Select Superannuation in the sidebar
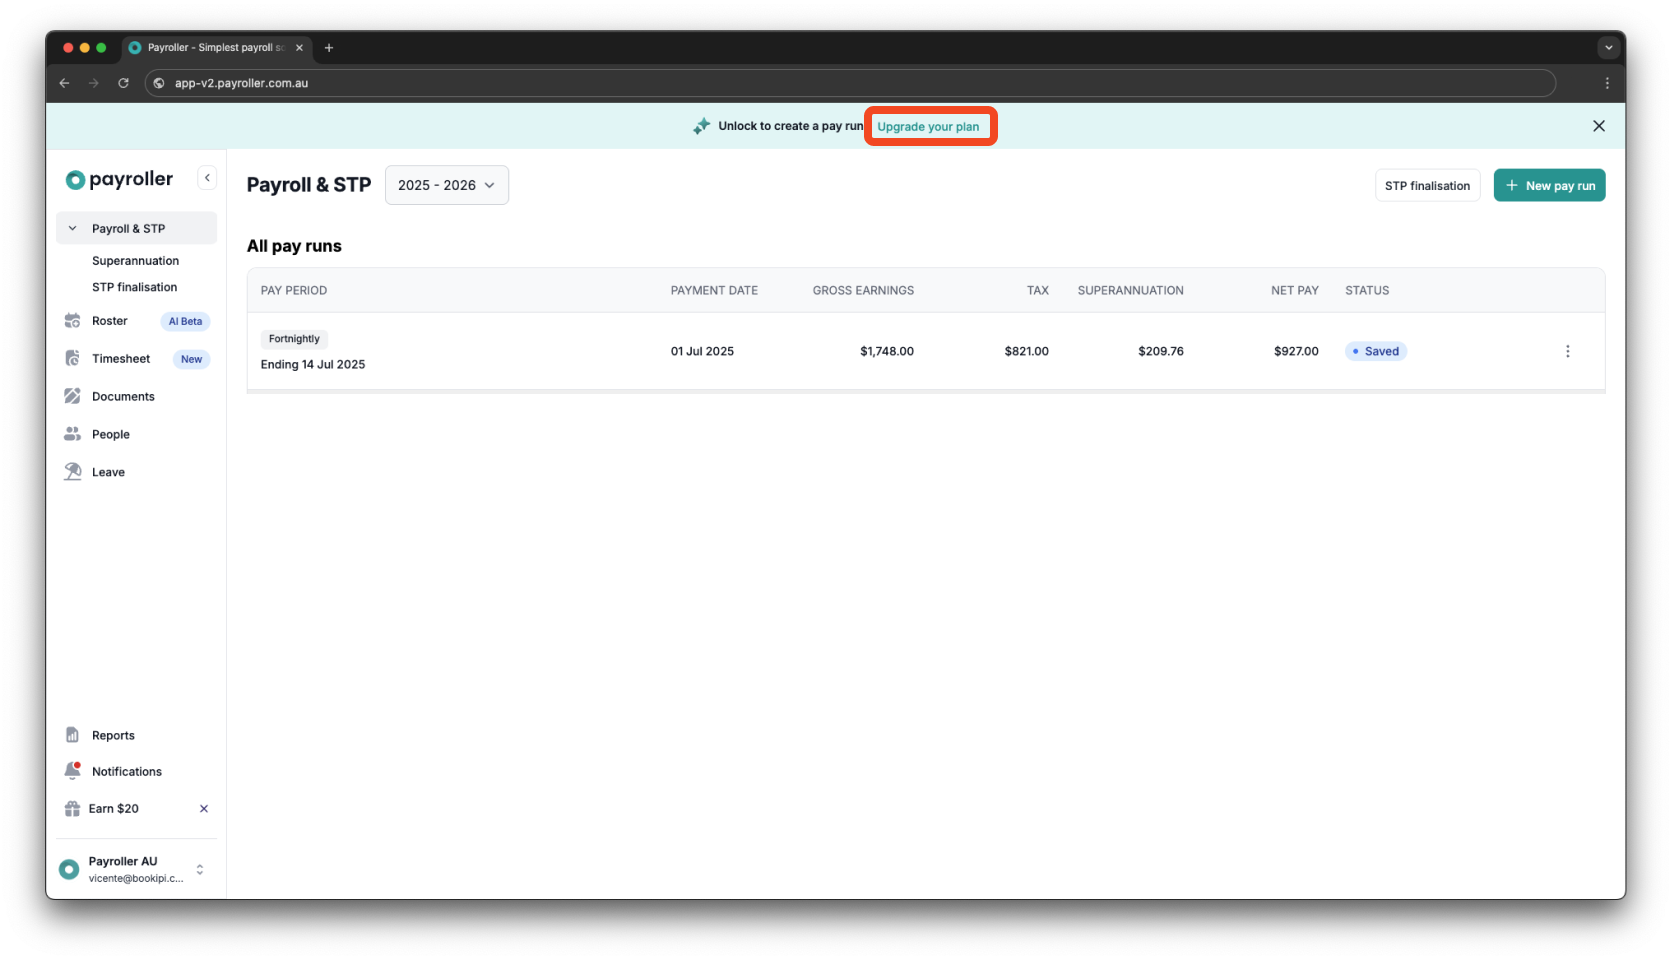The height and width of the screenshot is (960, 1672). click(134, 260)
